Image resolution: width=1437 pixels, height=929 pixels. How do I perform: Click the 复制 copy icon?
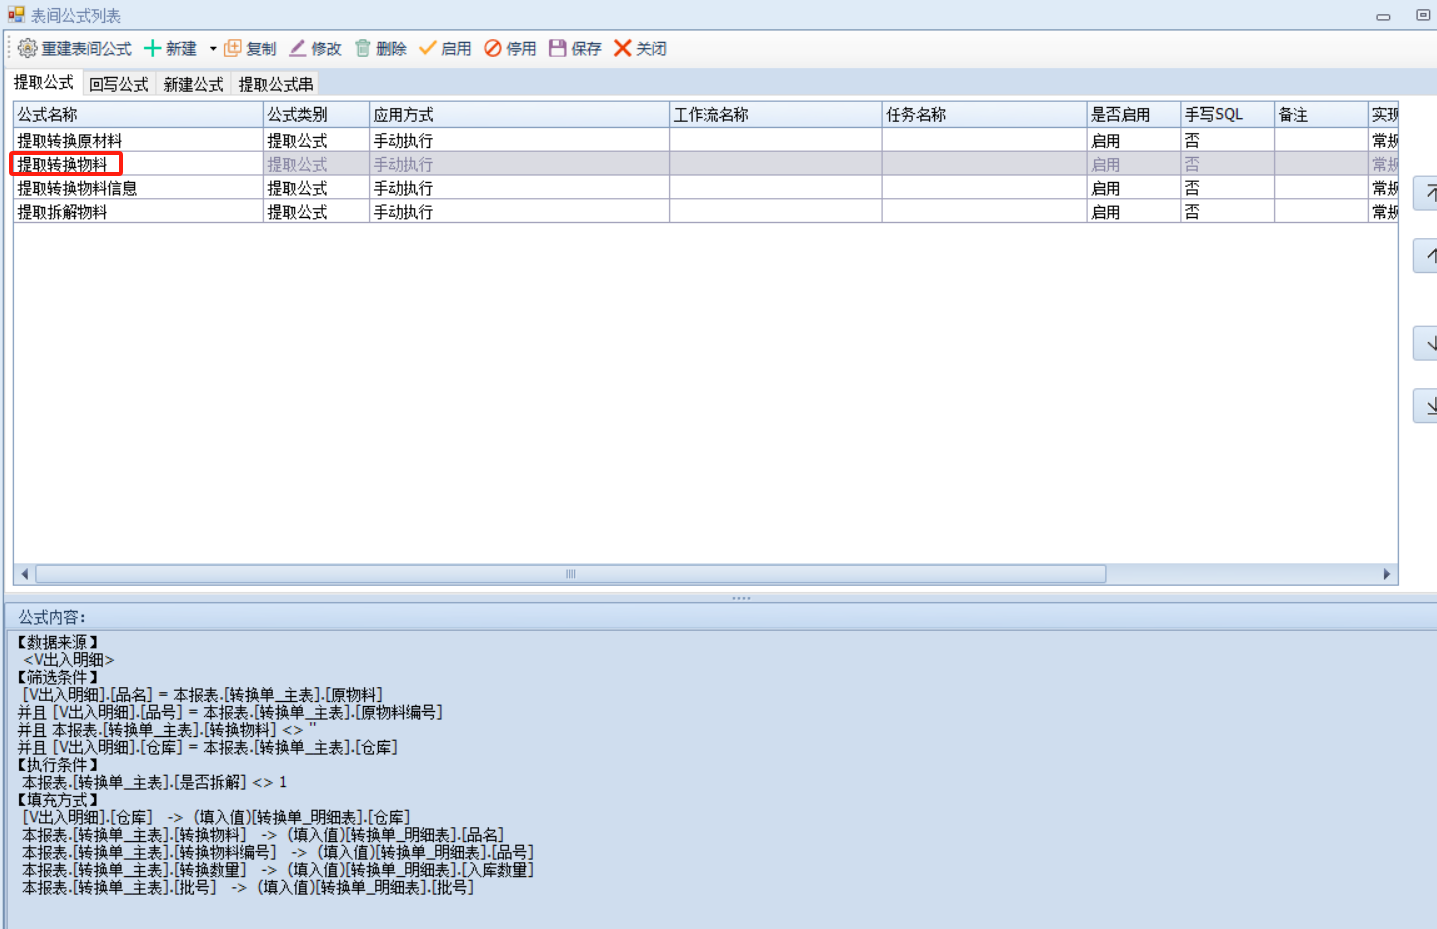[x=233, y=48]
